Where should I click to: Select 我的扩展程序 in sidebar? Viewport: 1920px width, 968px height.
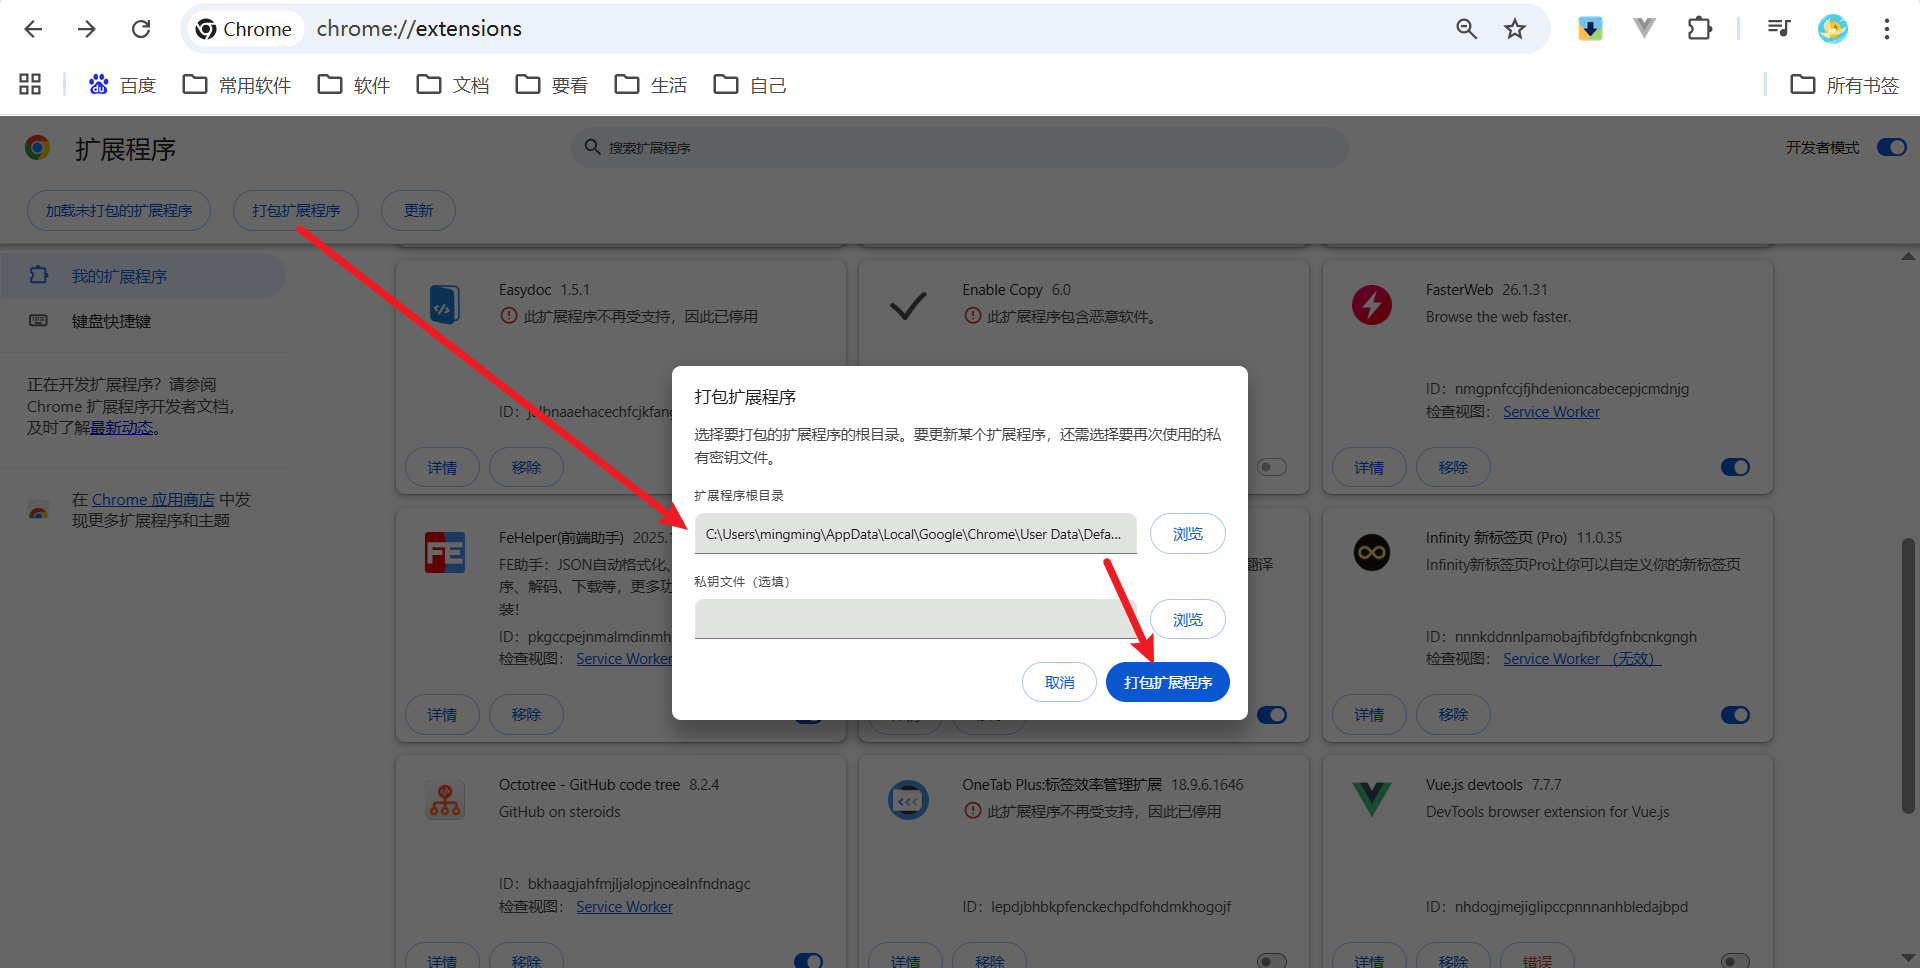(143, 276)
